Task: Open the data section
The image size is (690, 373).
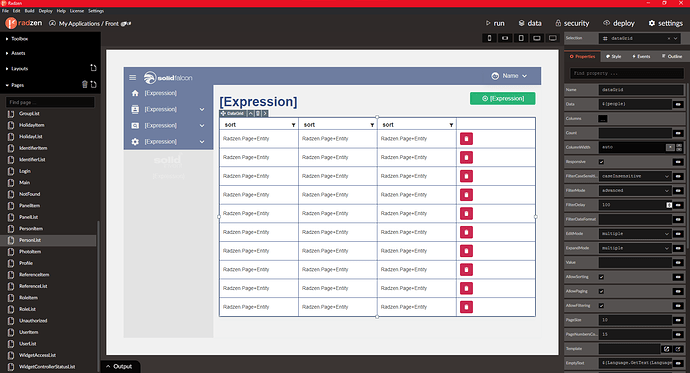Action: click(530, 23)
